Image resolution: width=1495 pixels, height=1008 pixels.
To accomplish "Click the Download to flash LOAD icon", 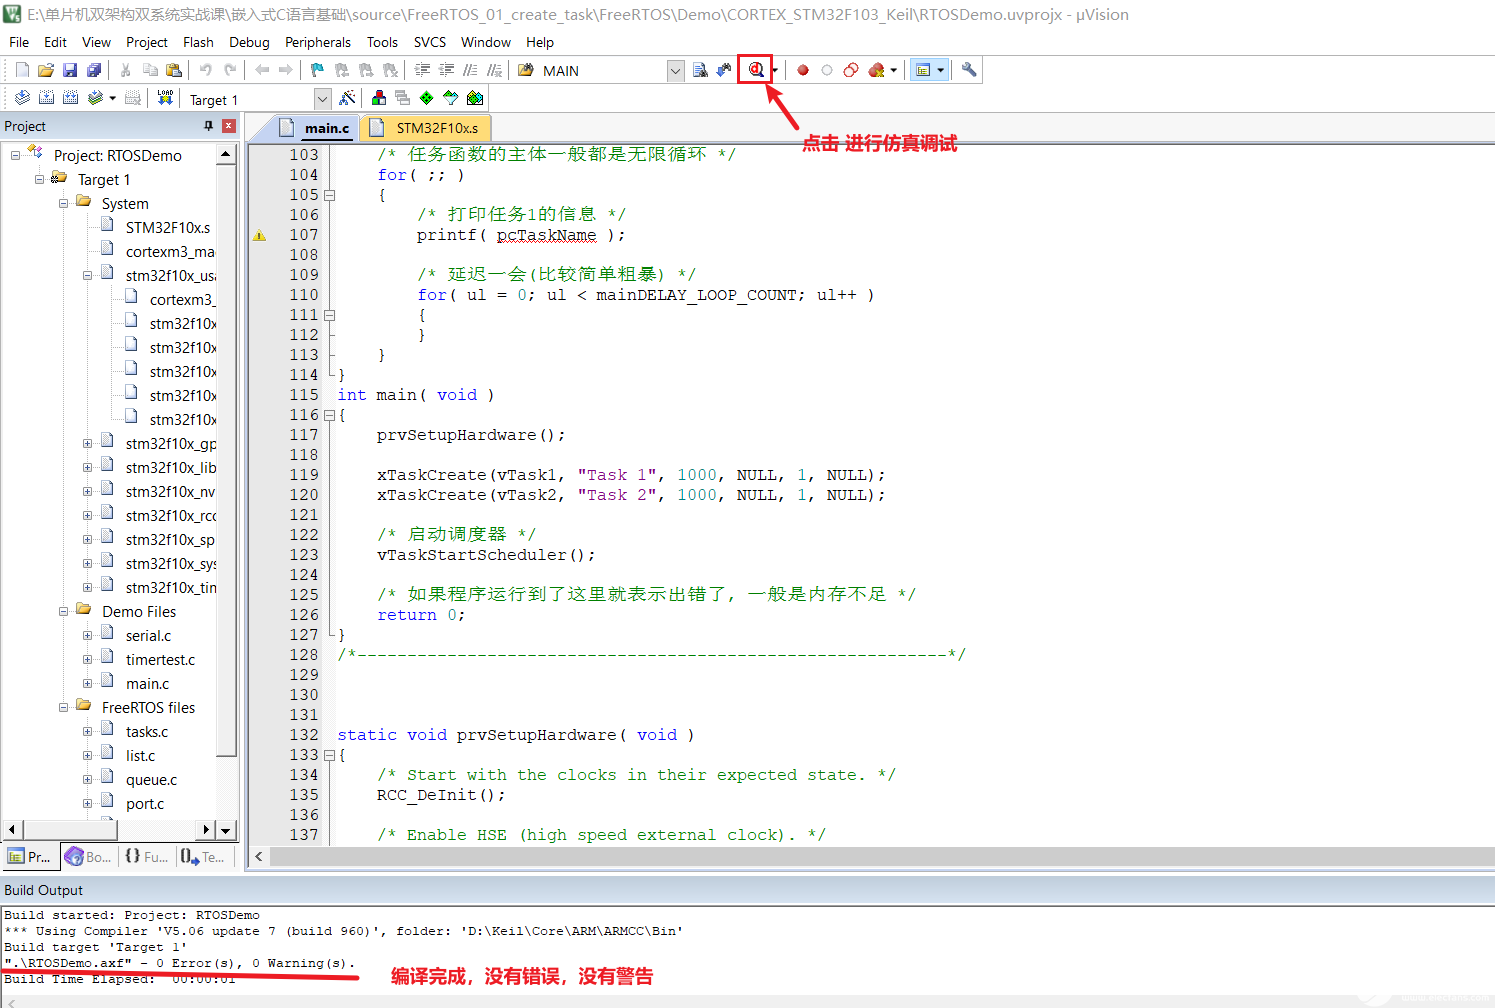I will pyautogui.click(x=165, y=98).
